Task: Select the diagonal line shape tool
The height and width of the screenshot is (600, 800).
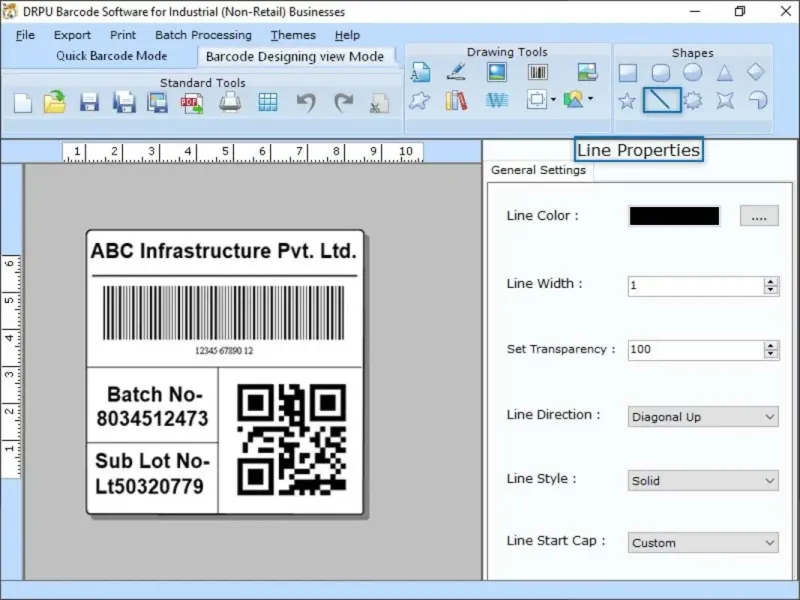Action: (x=661, y=100)
